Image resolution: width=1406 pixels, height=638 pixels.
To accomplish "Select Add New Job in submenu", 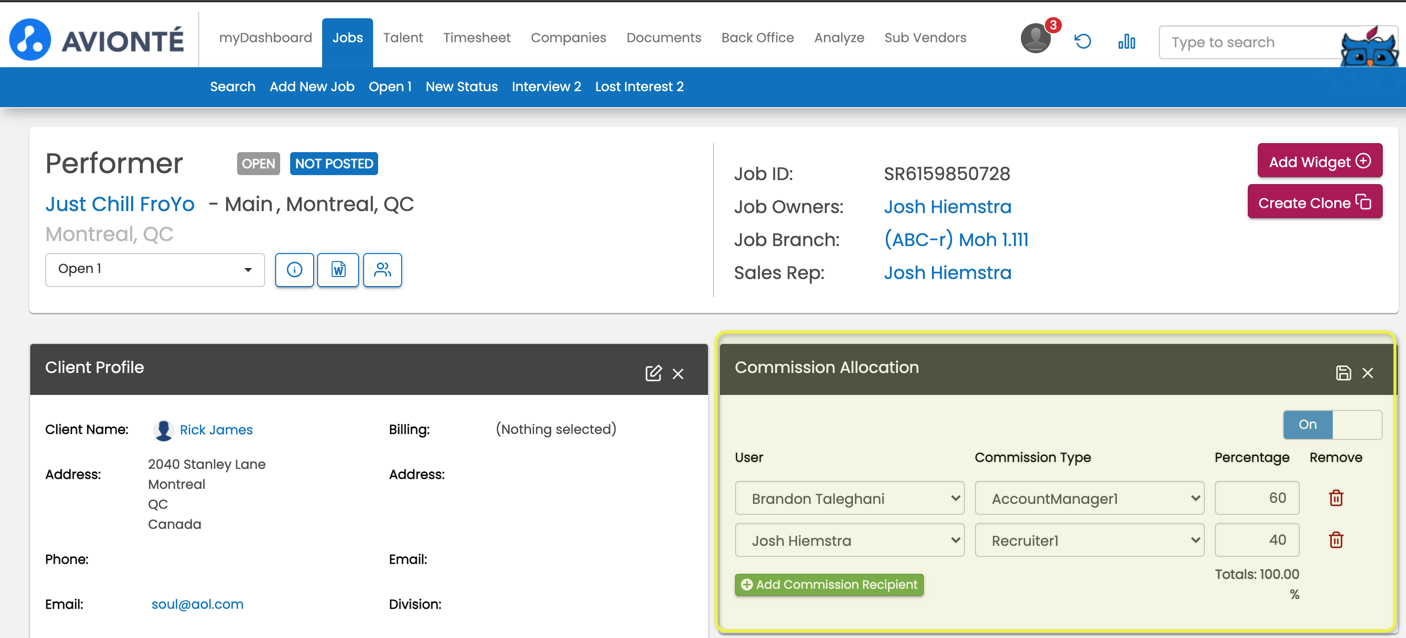I will [x=312, y=87].
